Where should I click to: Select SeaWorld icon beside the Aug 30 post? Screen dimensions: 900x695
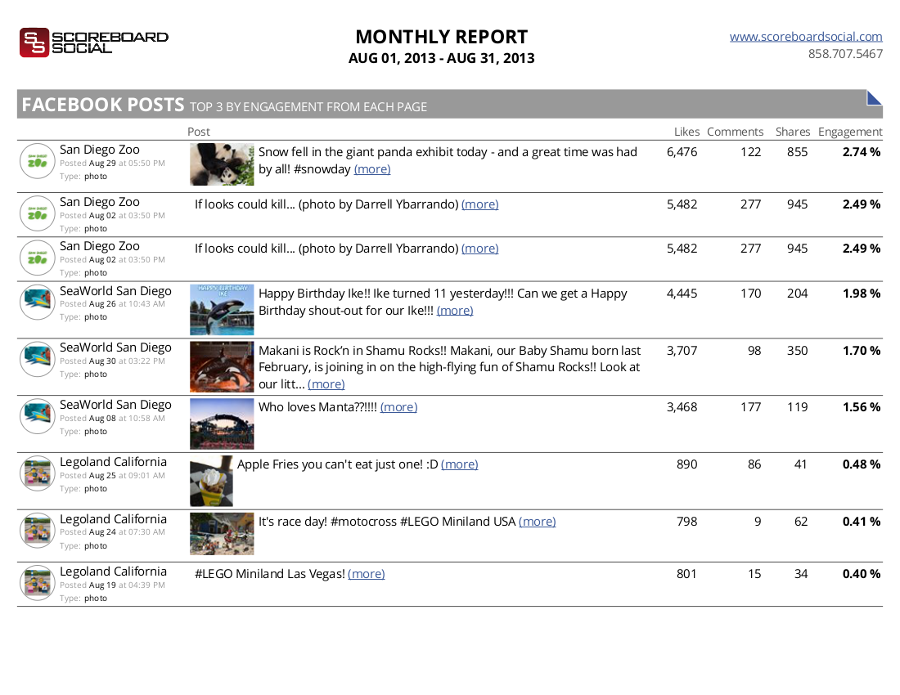[37, 359]
